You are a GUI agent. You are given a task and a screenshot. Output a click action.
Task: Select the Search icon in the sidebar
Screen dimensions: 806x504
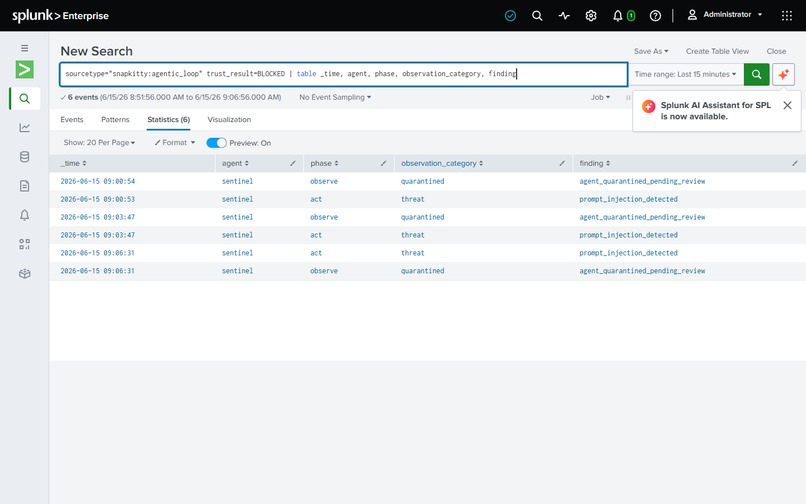click(x=25, y=98)
